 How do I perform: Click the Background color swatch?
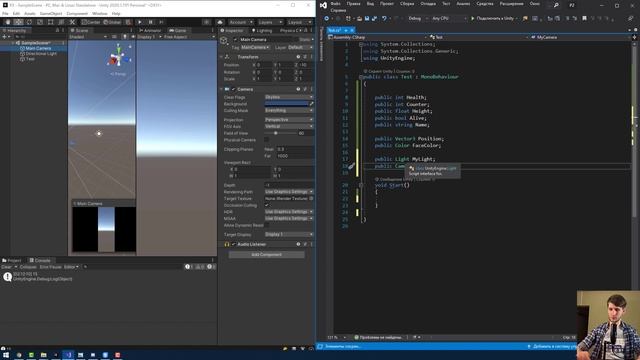(x=286, y=104)
